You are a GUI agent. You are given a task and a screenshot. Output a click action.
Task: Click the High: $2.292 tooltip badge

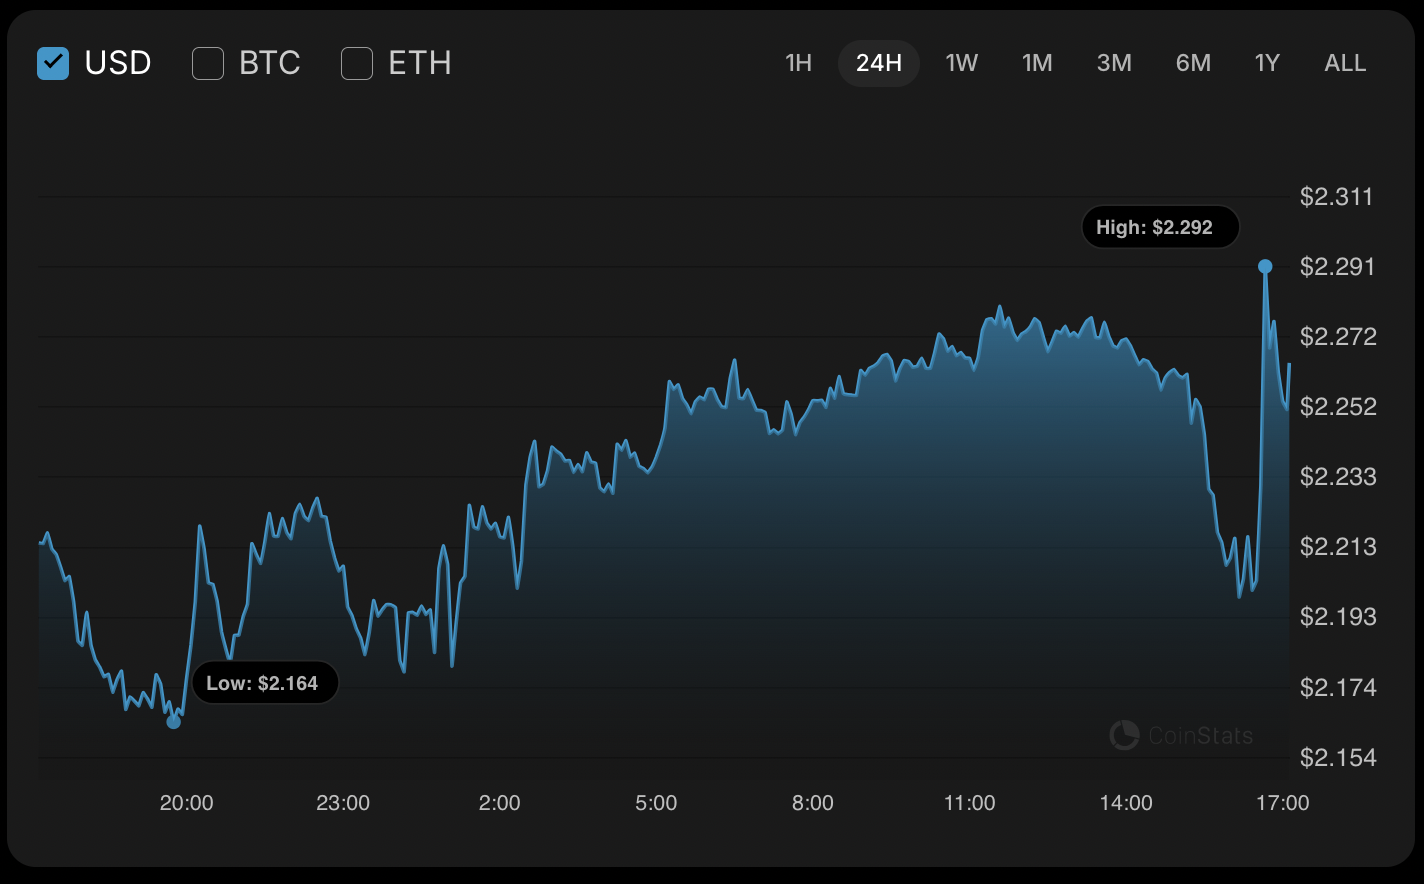(x=1160, y=226)
